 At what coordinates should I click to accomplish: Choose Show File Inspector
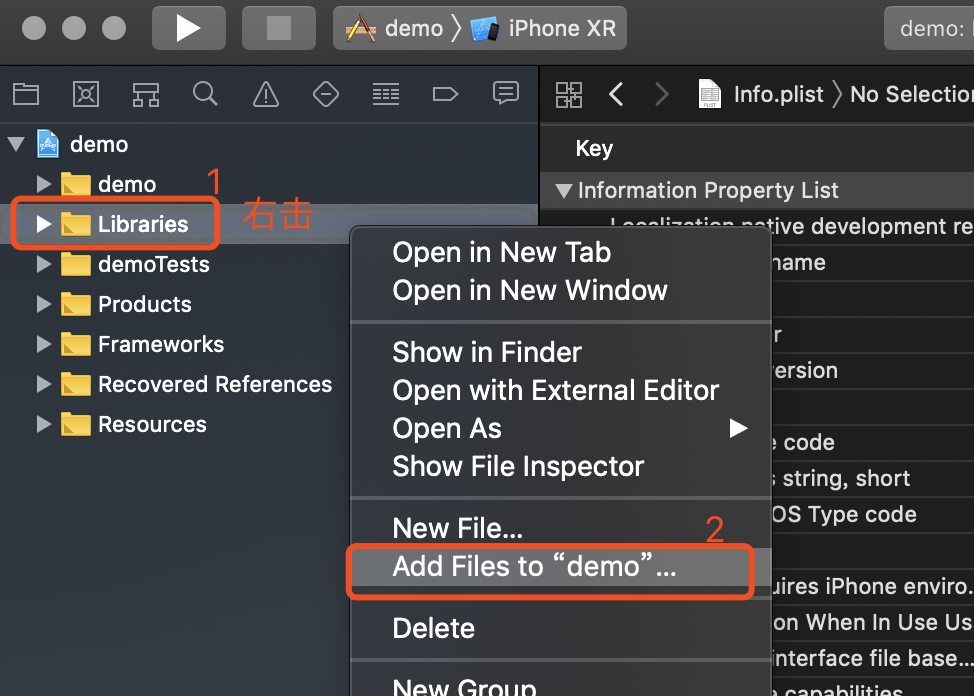click(561, 466)
